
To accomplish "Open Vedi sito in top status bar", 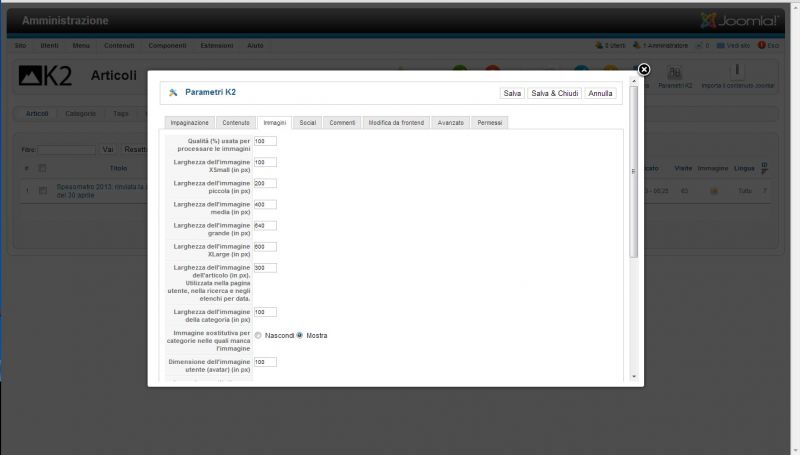I will pos(733,45).
